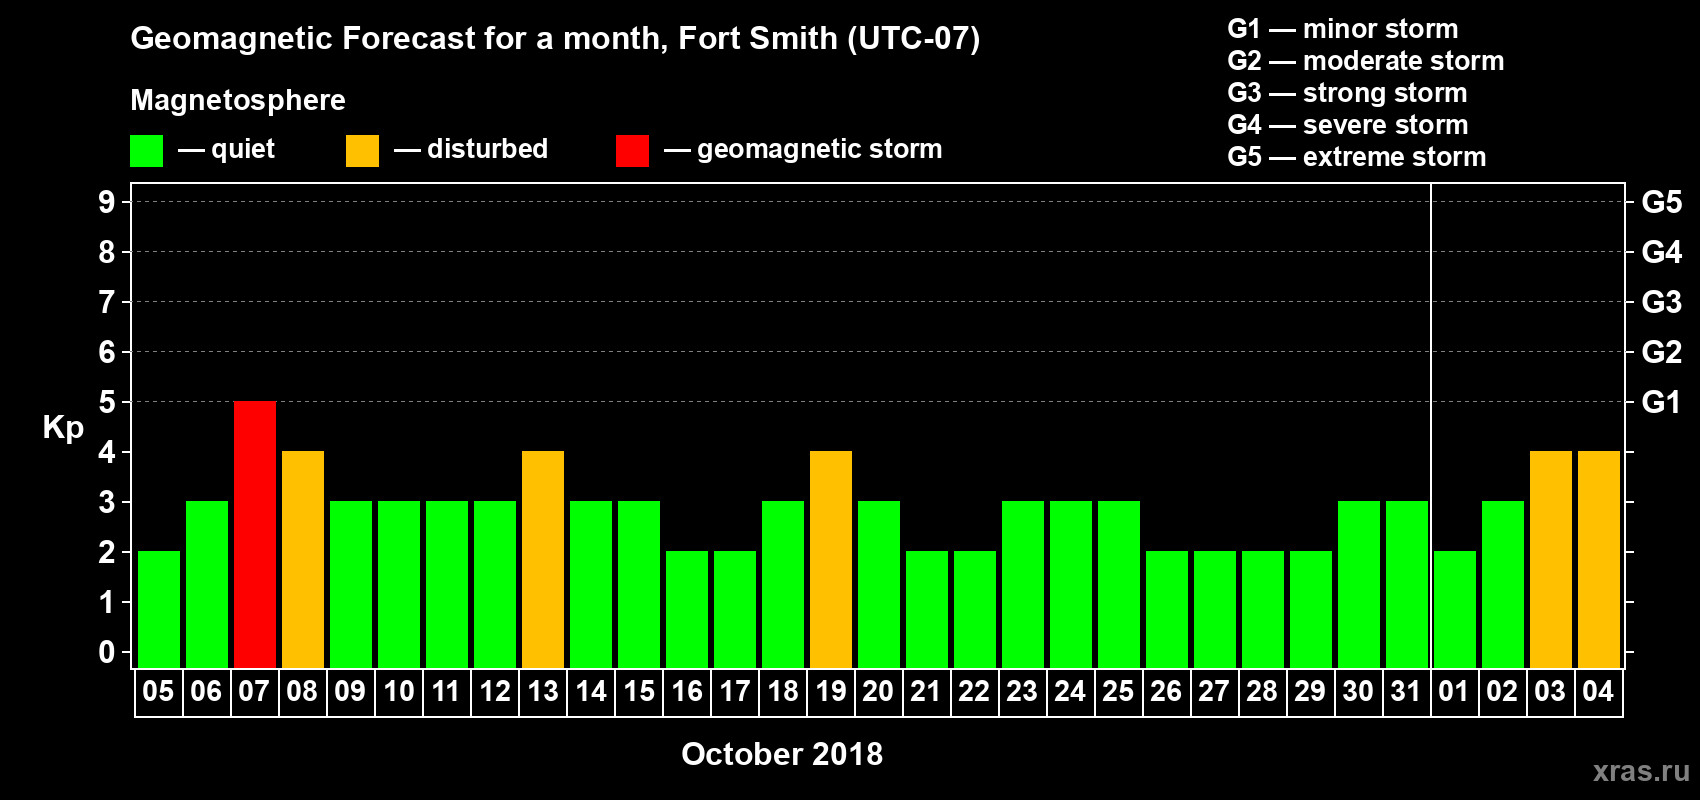
Task: Click the green bar for October 05
Action: point(159,610)
